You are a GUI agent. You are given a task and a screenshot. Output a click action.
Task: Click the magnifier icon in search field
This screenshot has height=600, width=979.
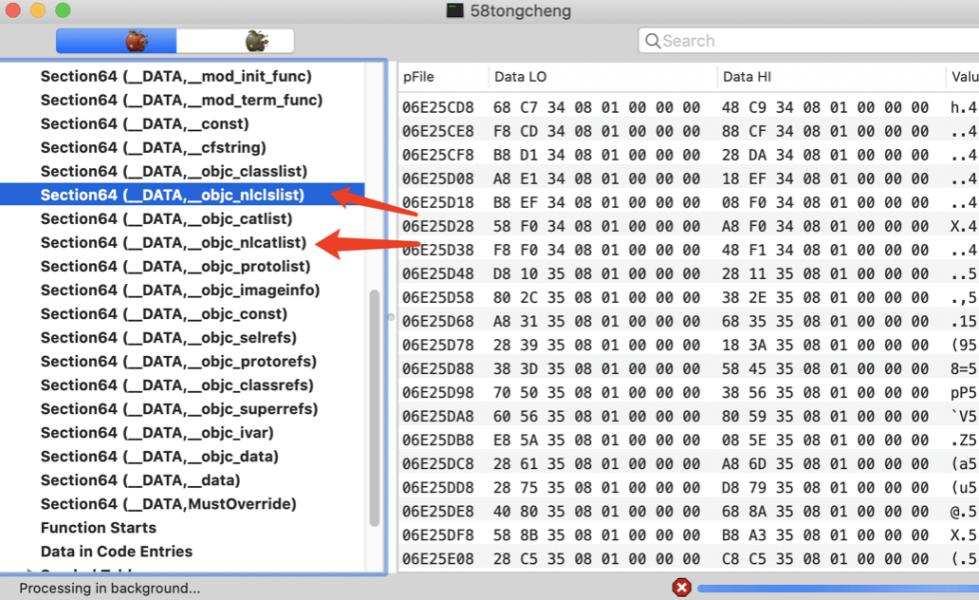point(652,41)
